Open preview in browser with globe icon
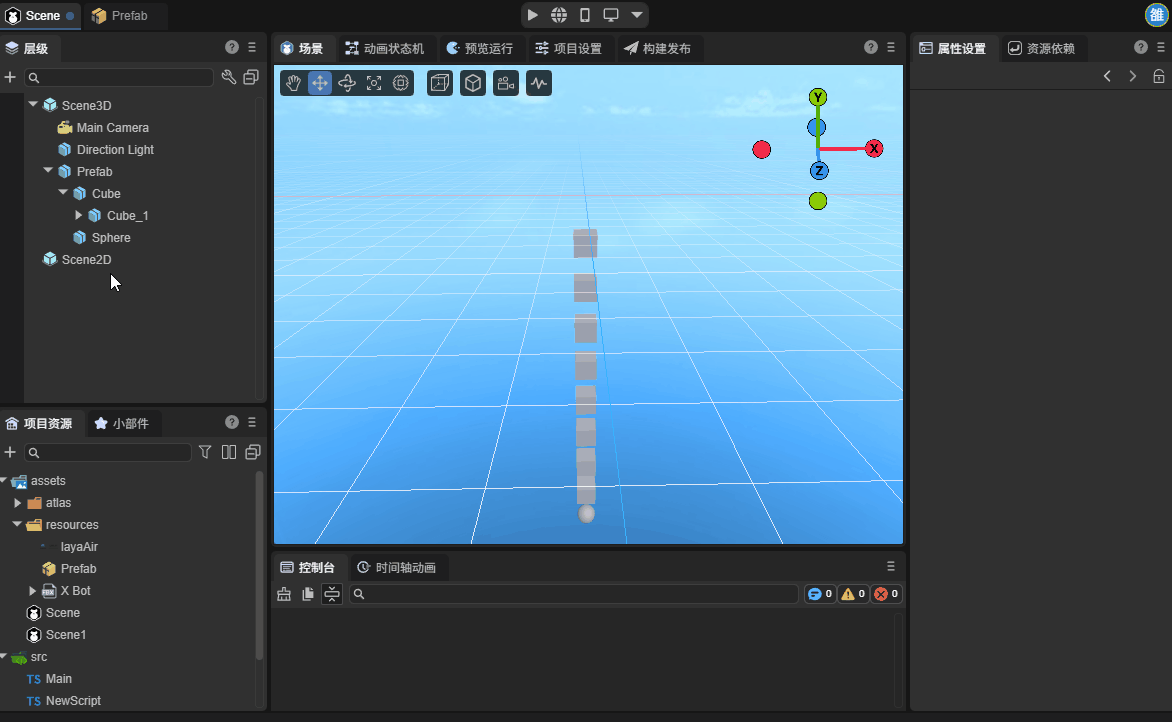This screenshot has width=1172, height=722. 559,15
